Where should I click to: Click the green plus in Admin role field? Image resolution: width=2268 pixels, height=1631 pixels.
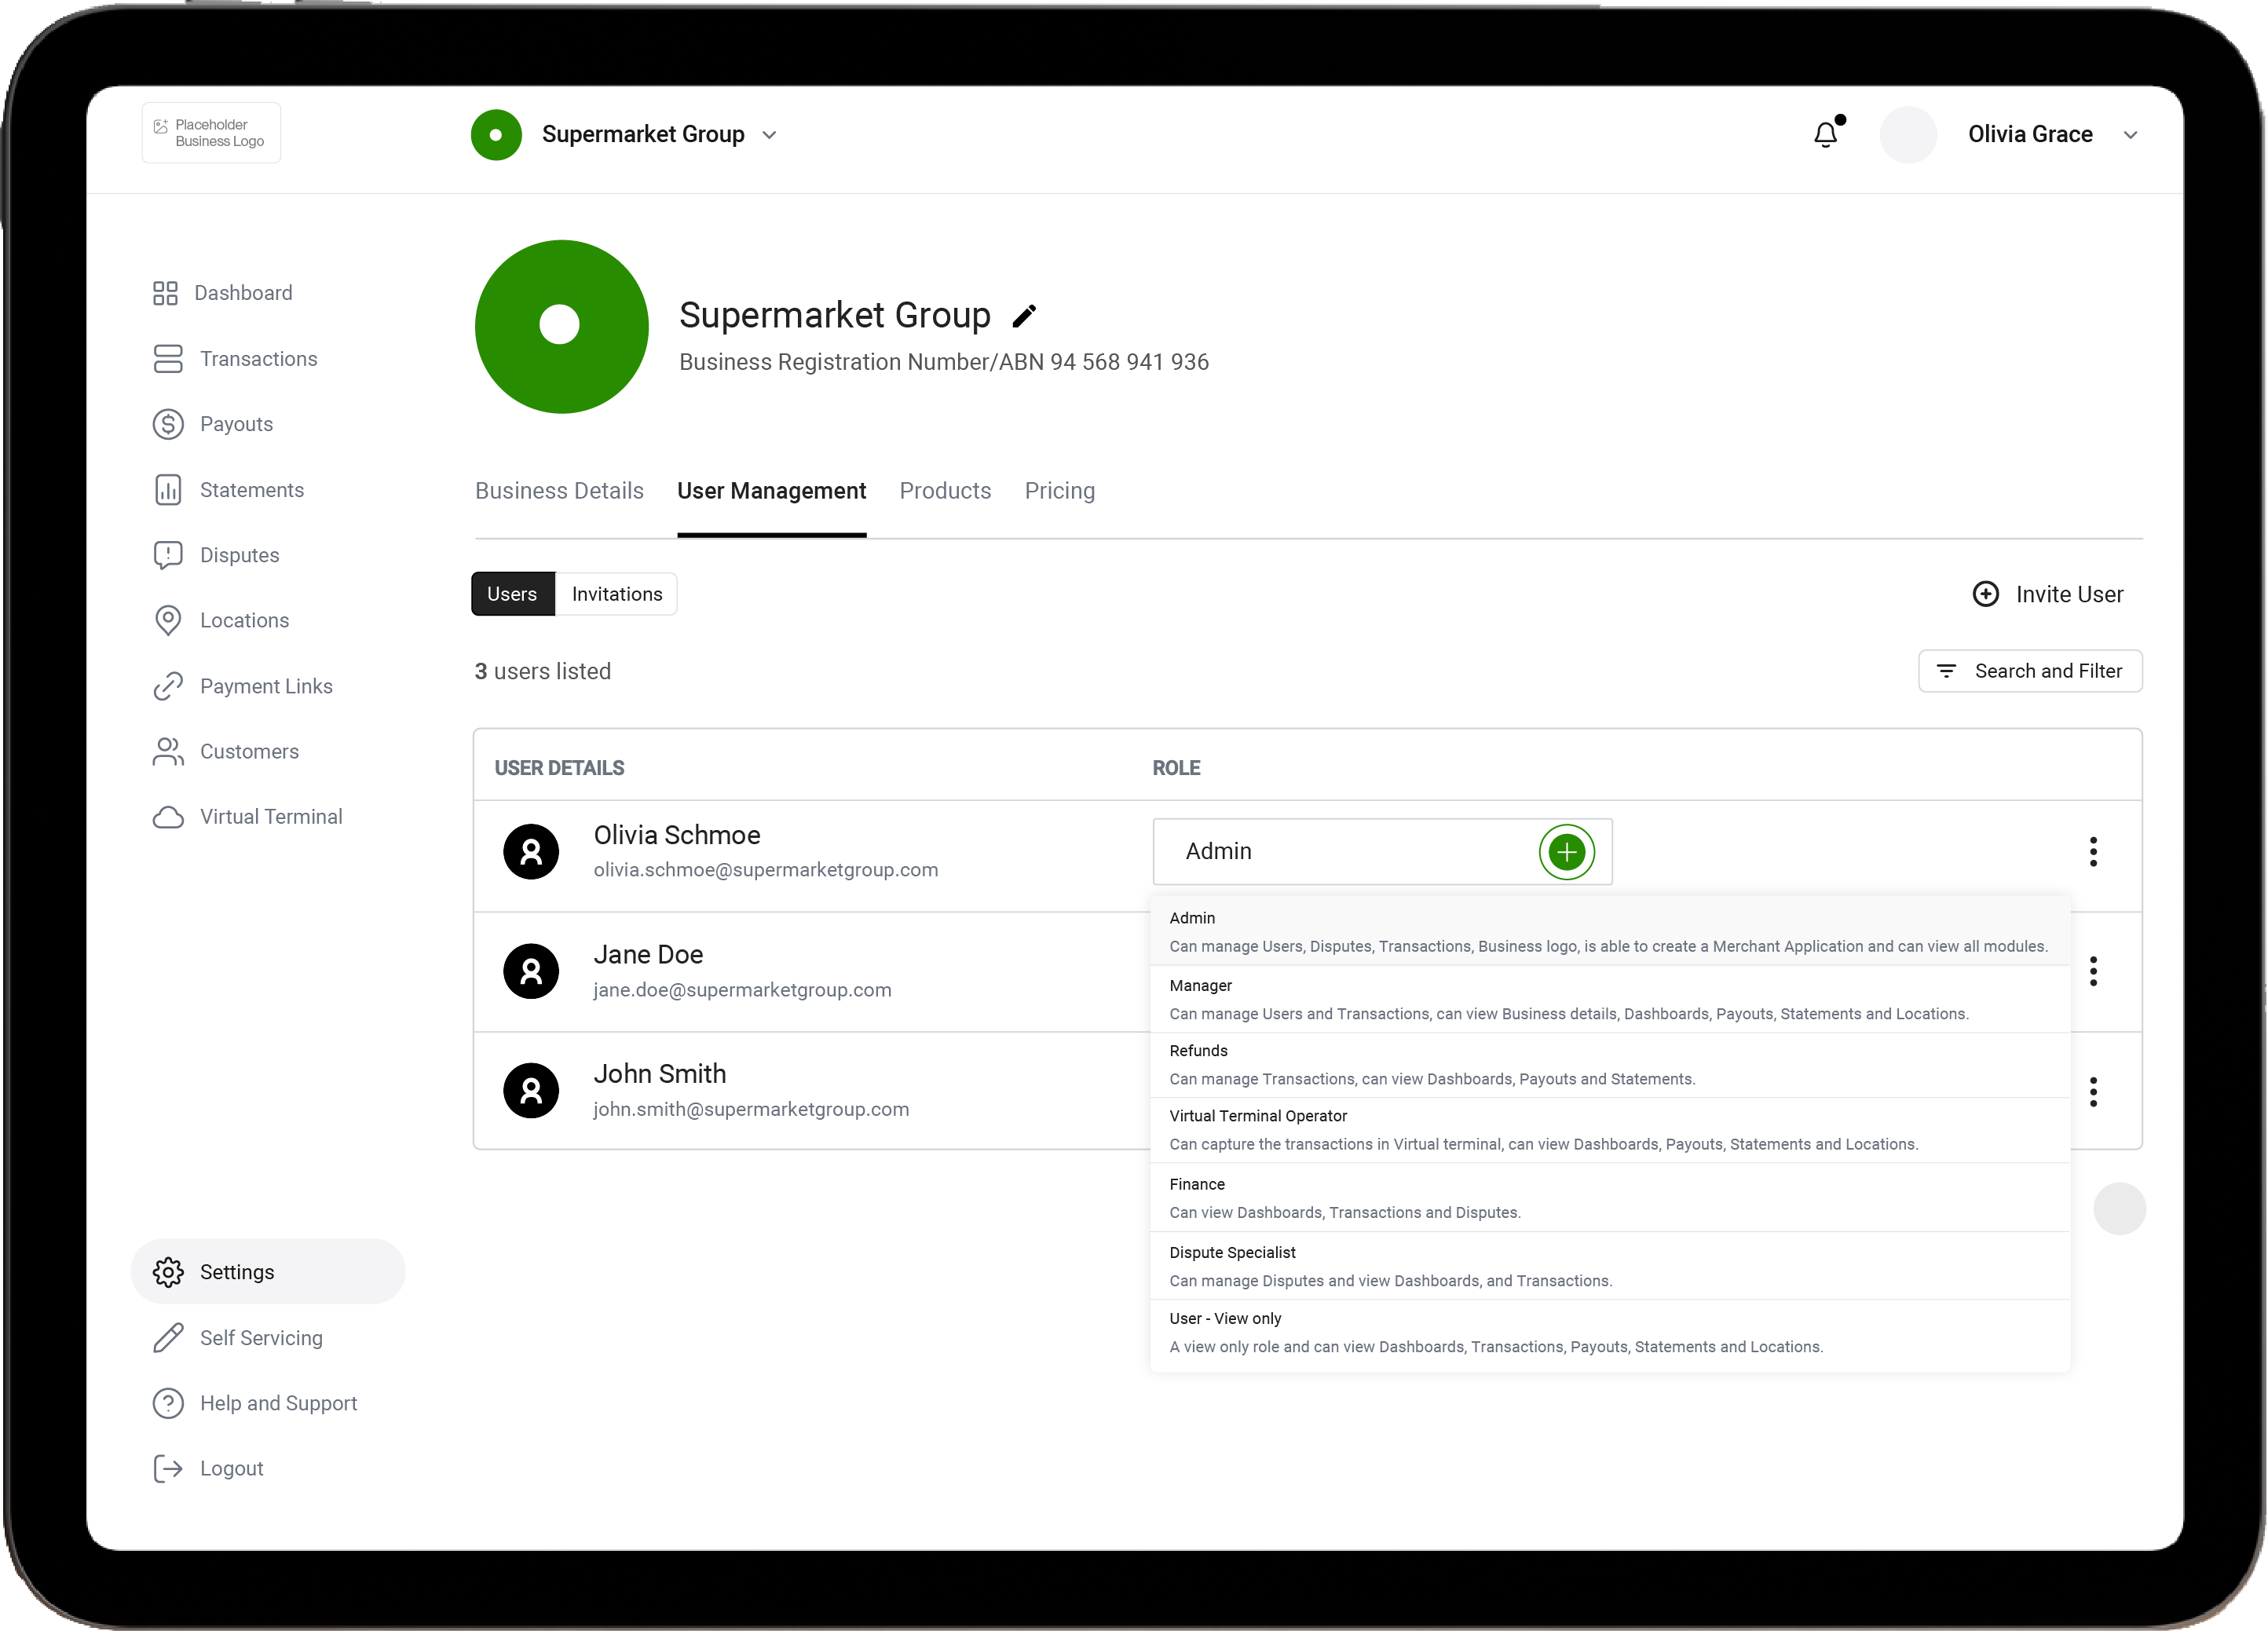[x=1566, y=852]
